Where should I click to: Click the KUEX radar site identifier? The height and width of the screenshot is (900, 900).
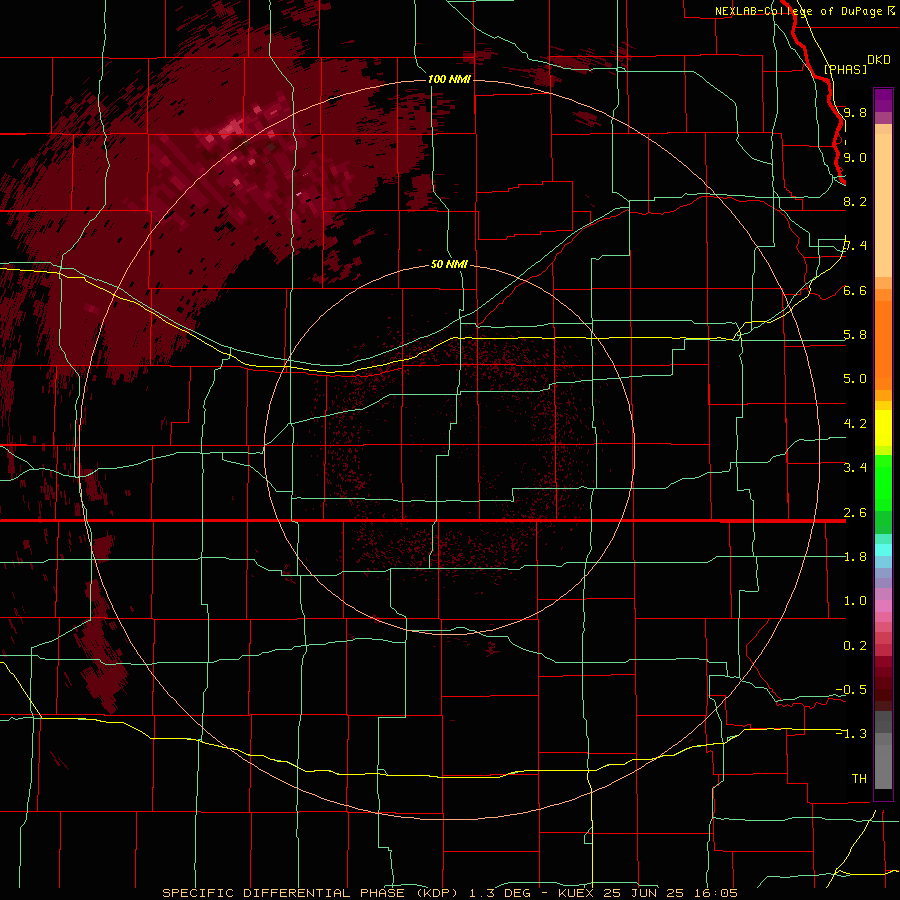576,893
